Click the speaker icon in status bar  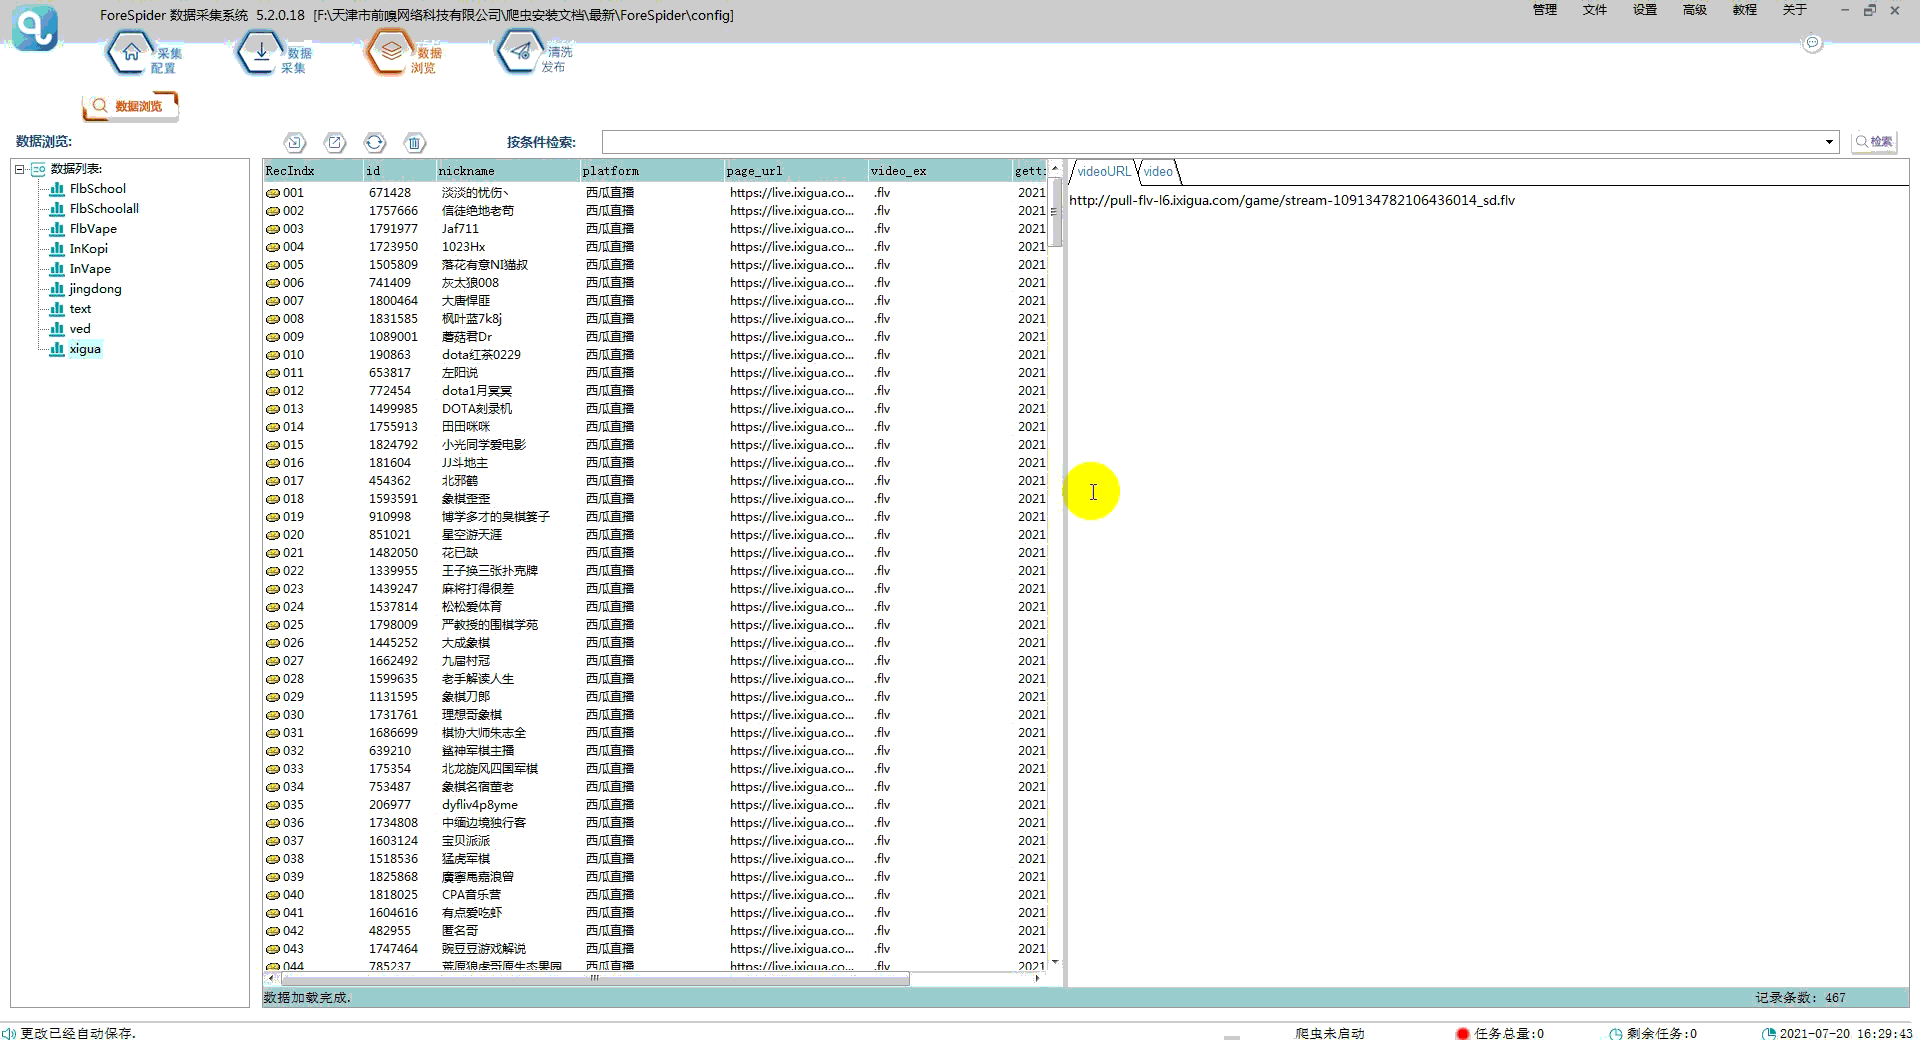click(x=9, y=1033)
